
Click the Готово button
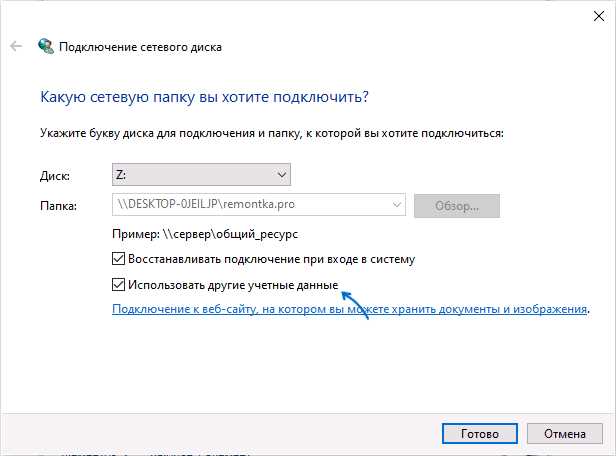click(x=480, y=434)
